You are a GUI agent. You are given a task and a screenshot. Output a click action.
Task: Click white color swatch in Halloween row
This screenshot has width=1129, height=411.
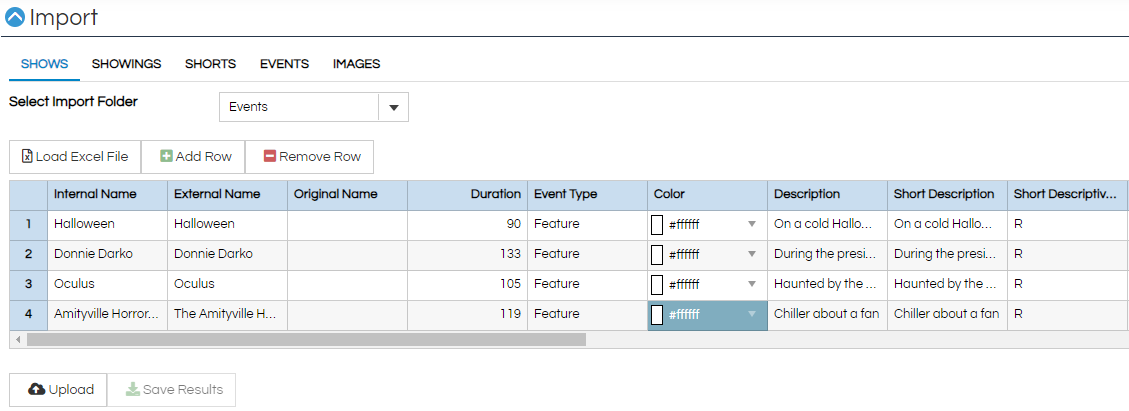(657, 225)
